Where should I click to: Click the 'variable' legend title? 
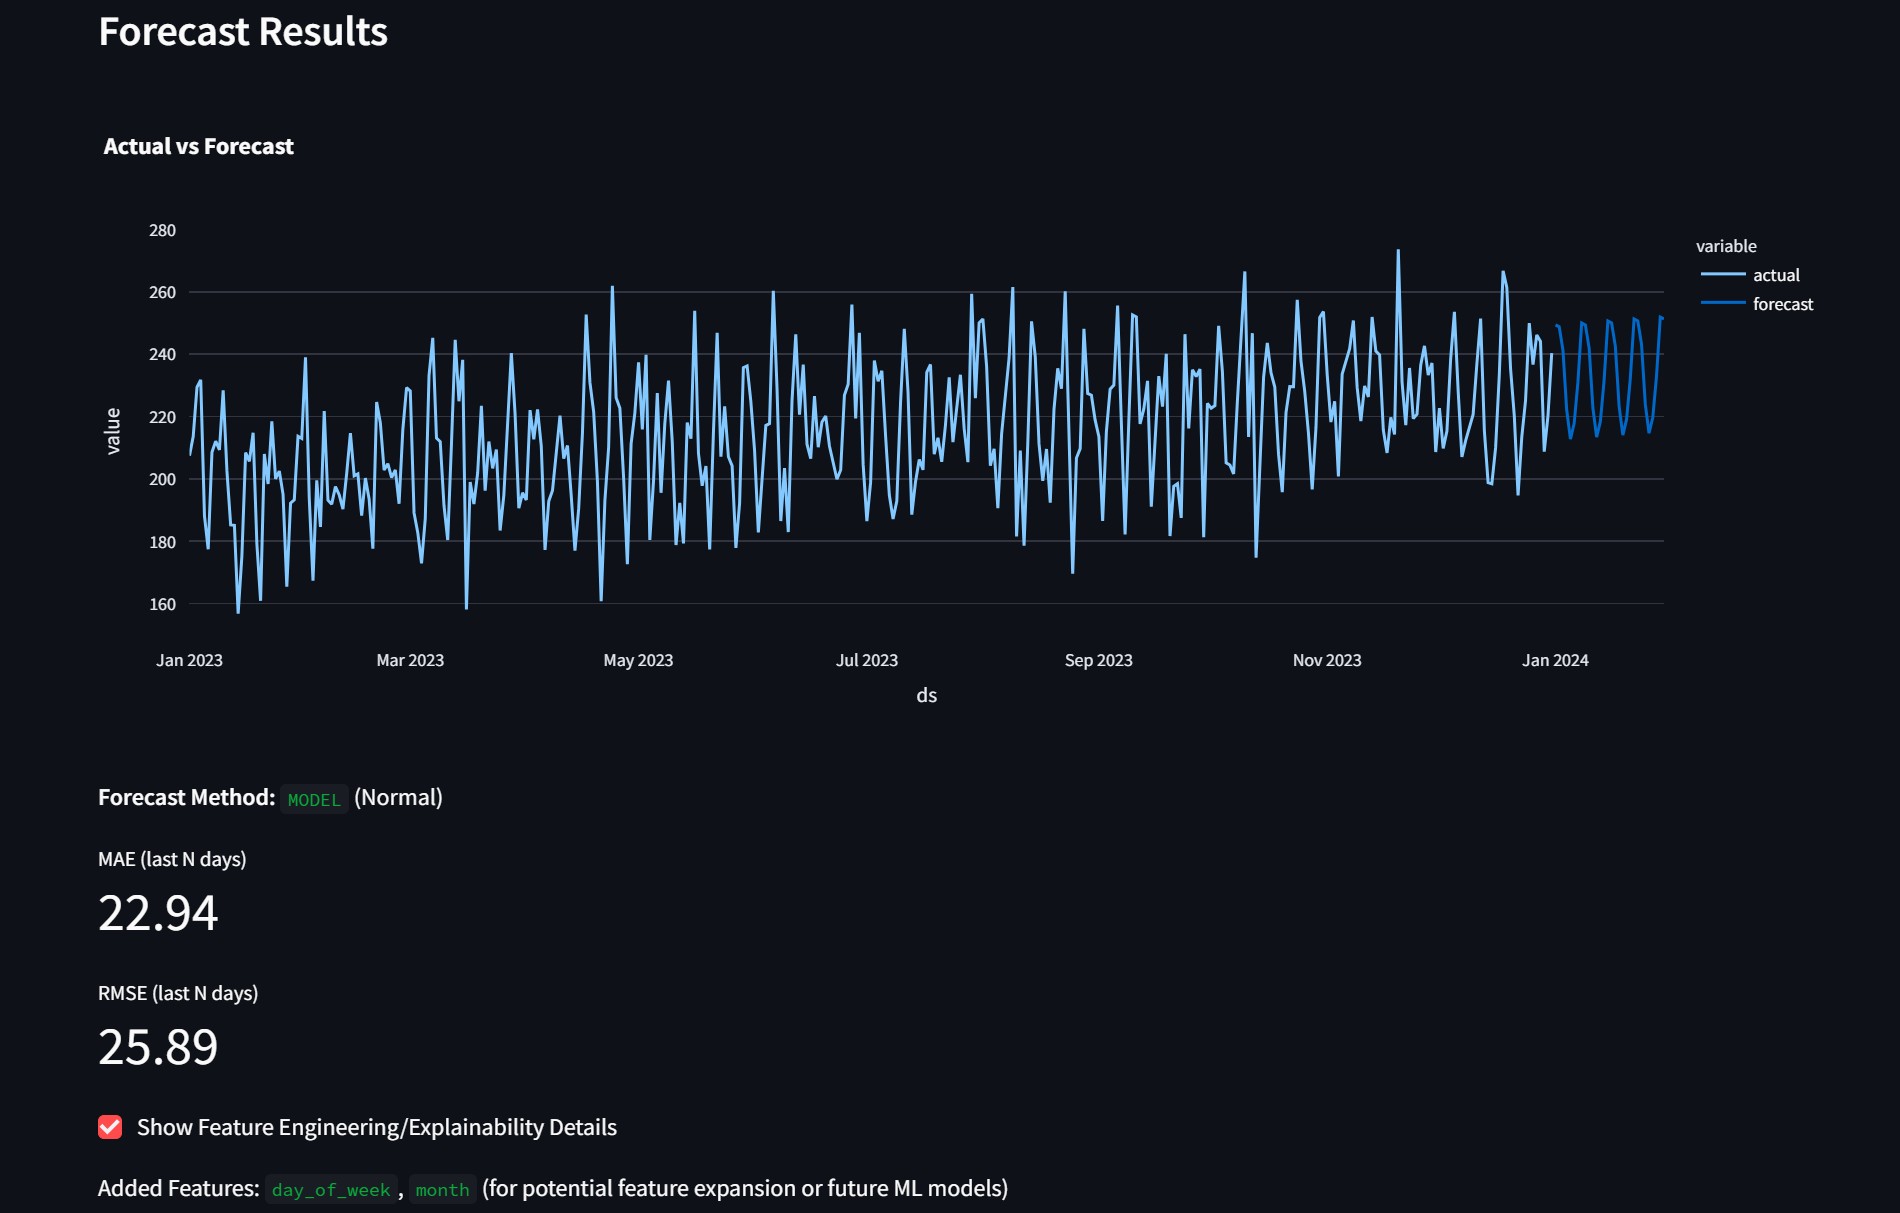point(1726,246)
